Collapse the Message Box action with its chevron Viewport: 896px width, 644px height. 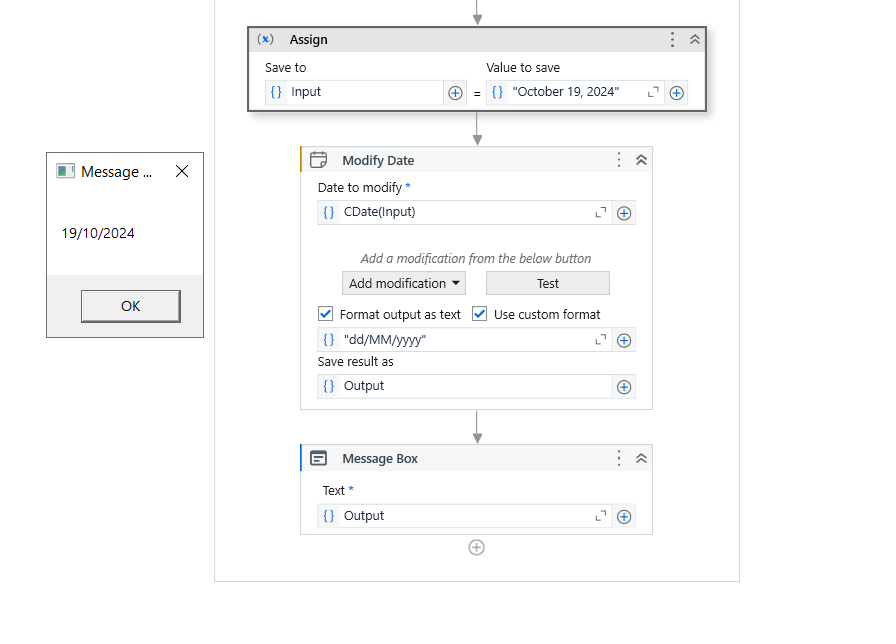click(x=641, y=458)
